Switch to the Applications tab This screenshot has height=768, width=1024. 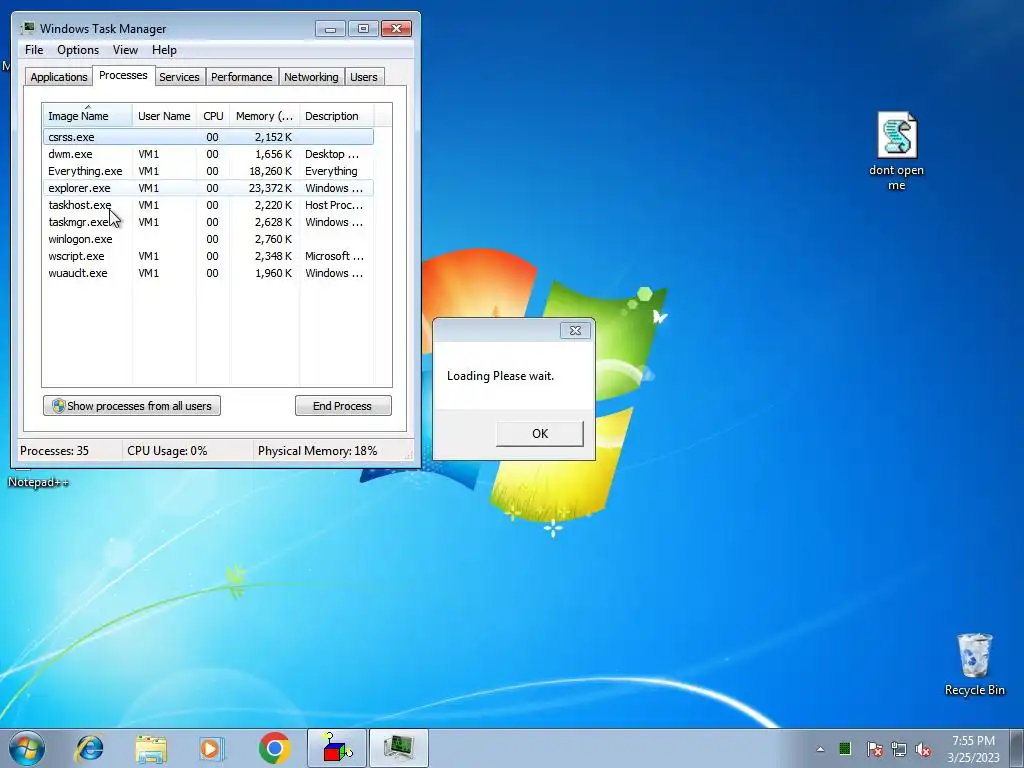tap(59, 77)
